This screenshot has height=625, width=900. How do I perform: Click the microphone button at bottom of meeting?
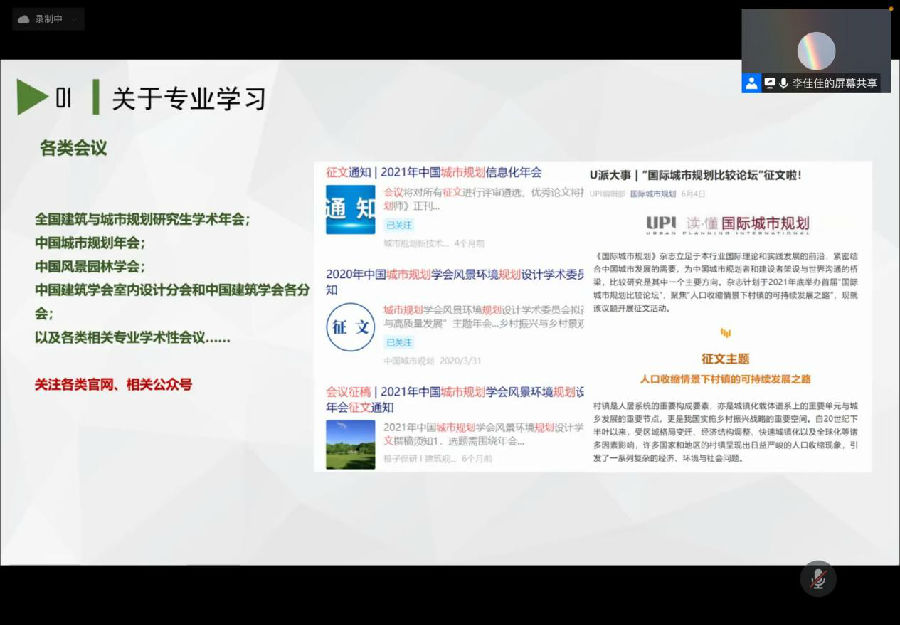pyautogui.click(x=818, y=580)
